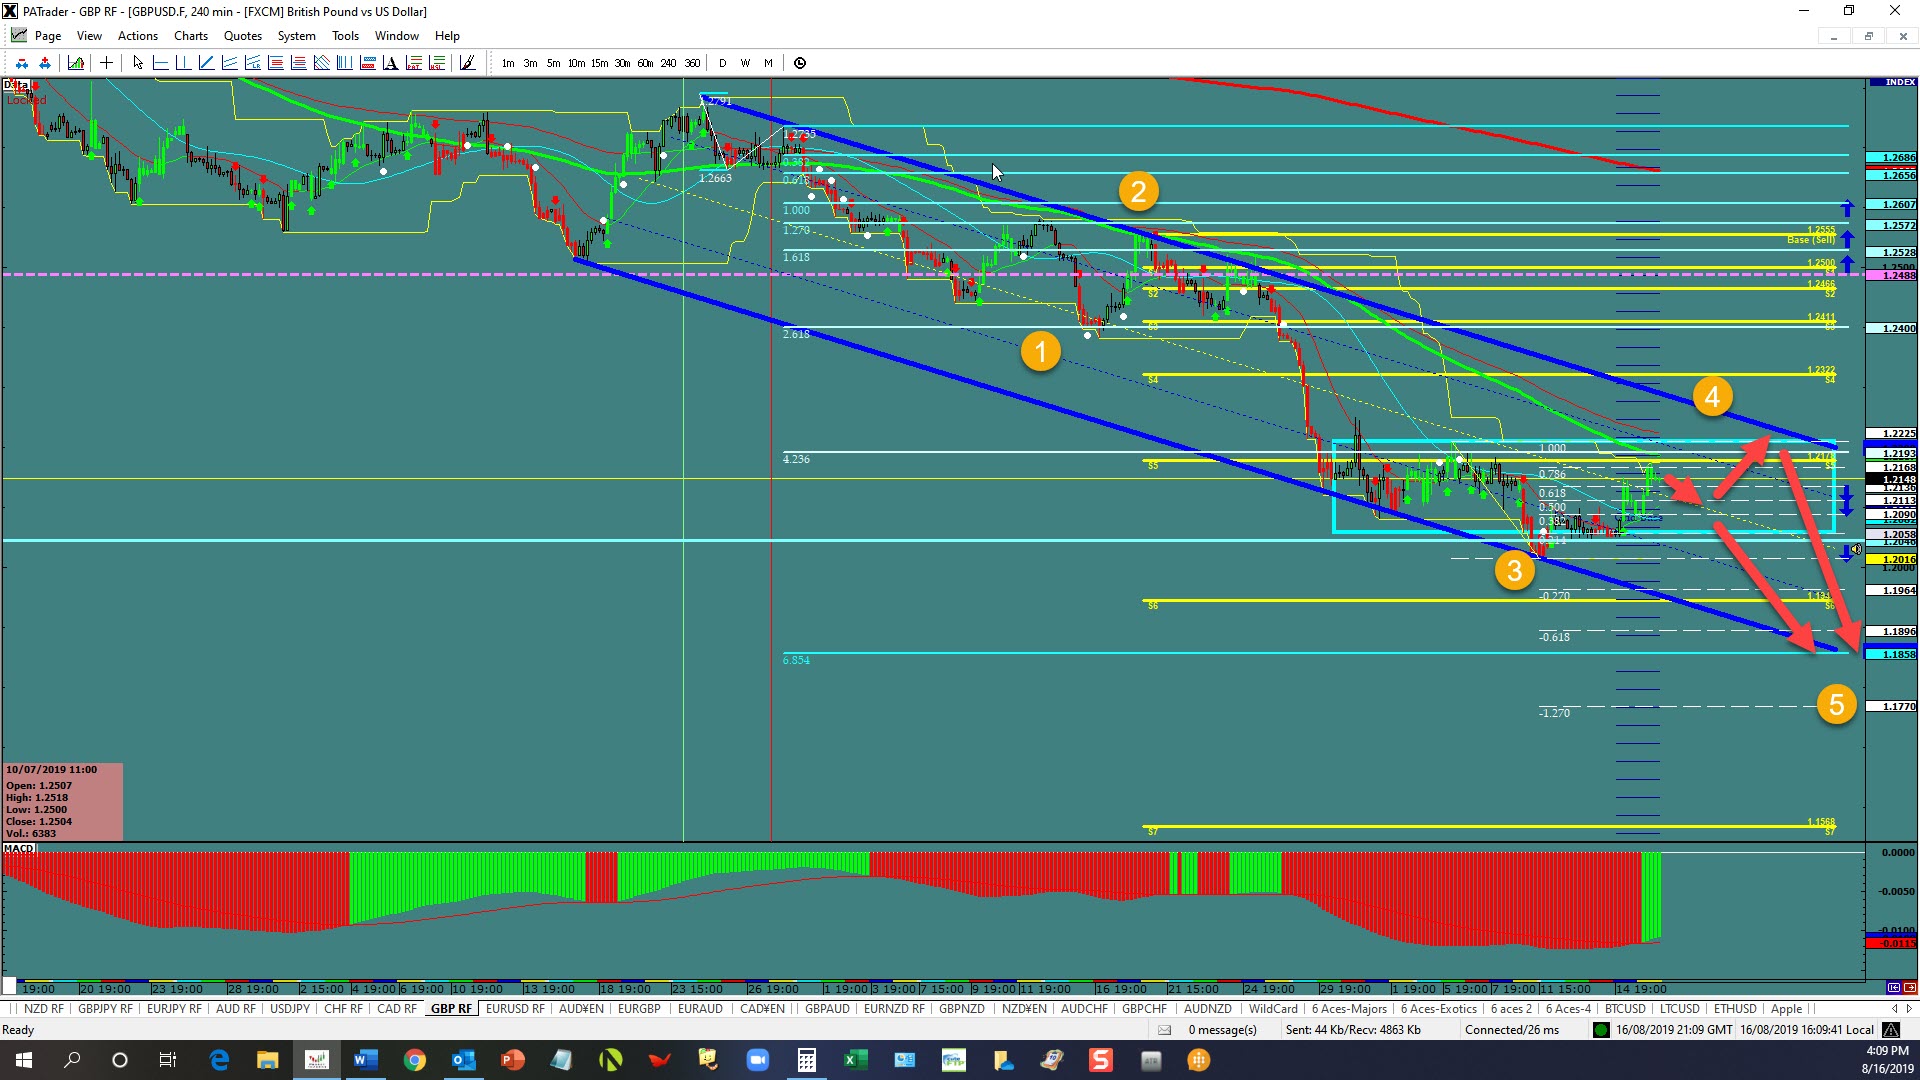Select the diagonal trend line tool
This screenshot has width=1920, height=1080.
tap(206, 63)
